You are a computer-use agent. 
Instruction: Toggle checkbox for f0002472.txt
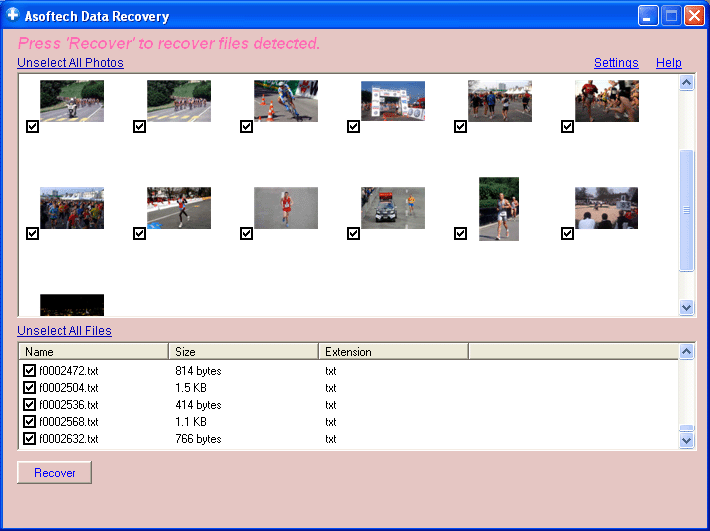(x=29, y=371)
